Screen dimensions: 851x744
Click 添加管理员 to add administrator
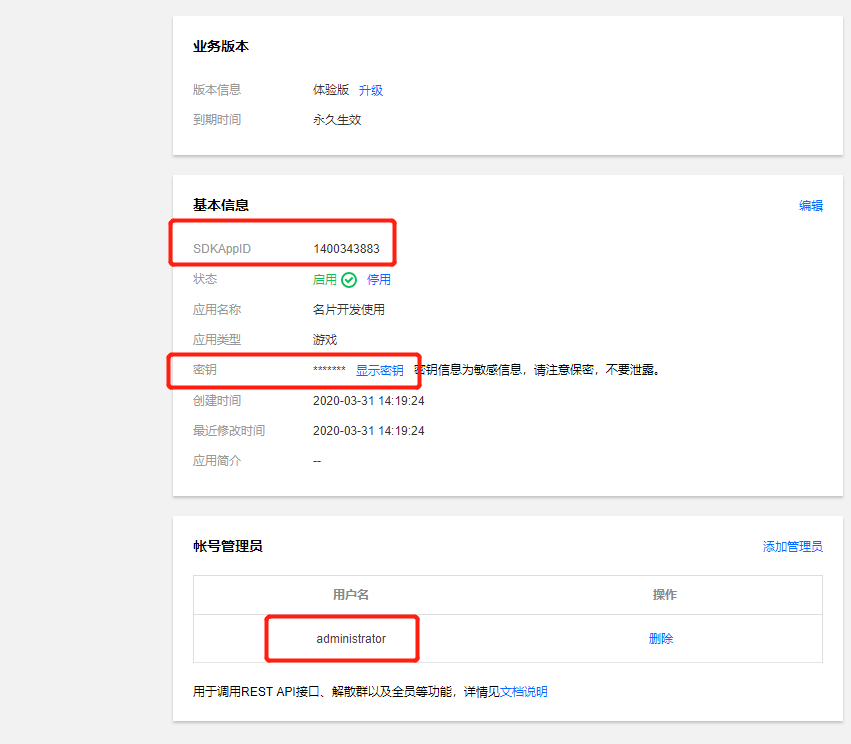[793, 546]
